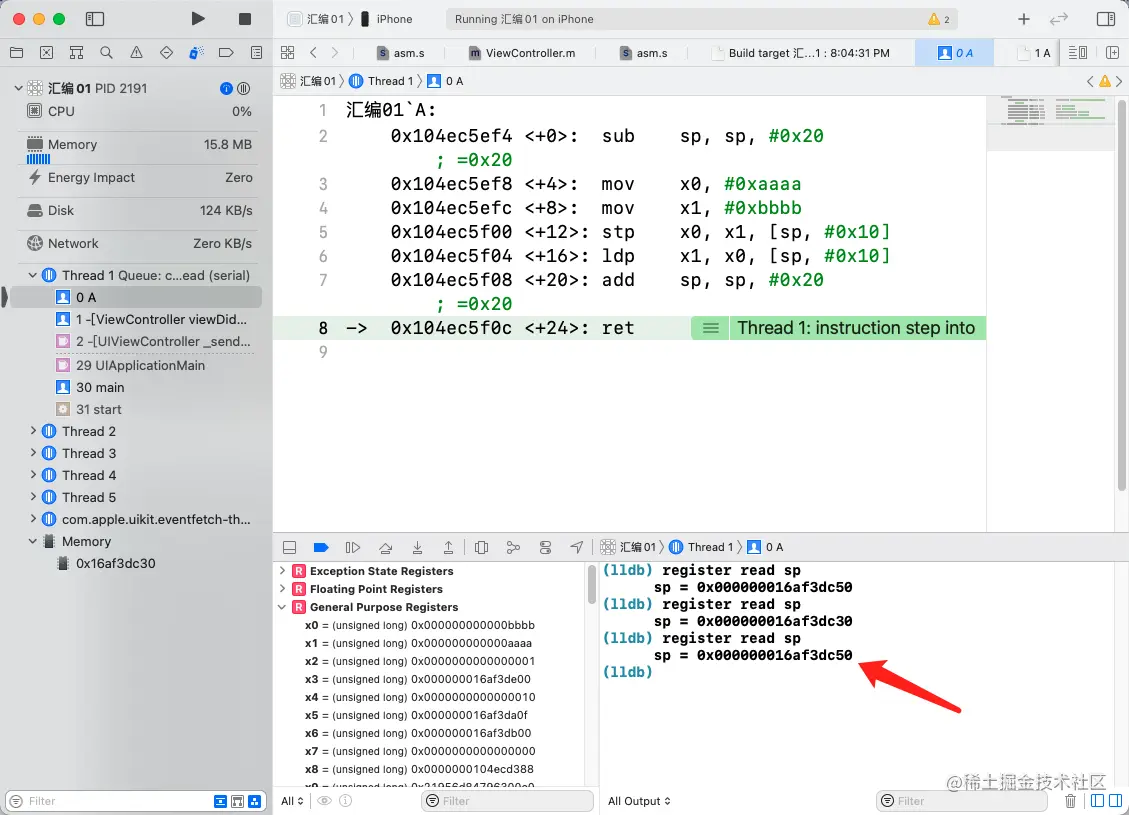The height and width of the screenshot is (815, 1129).
Task: Click the related items grid icon
Action: (x=288, y=53)
